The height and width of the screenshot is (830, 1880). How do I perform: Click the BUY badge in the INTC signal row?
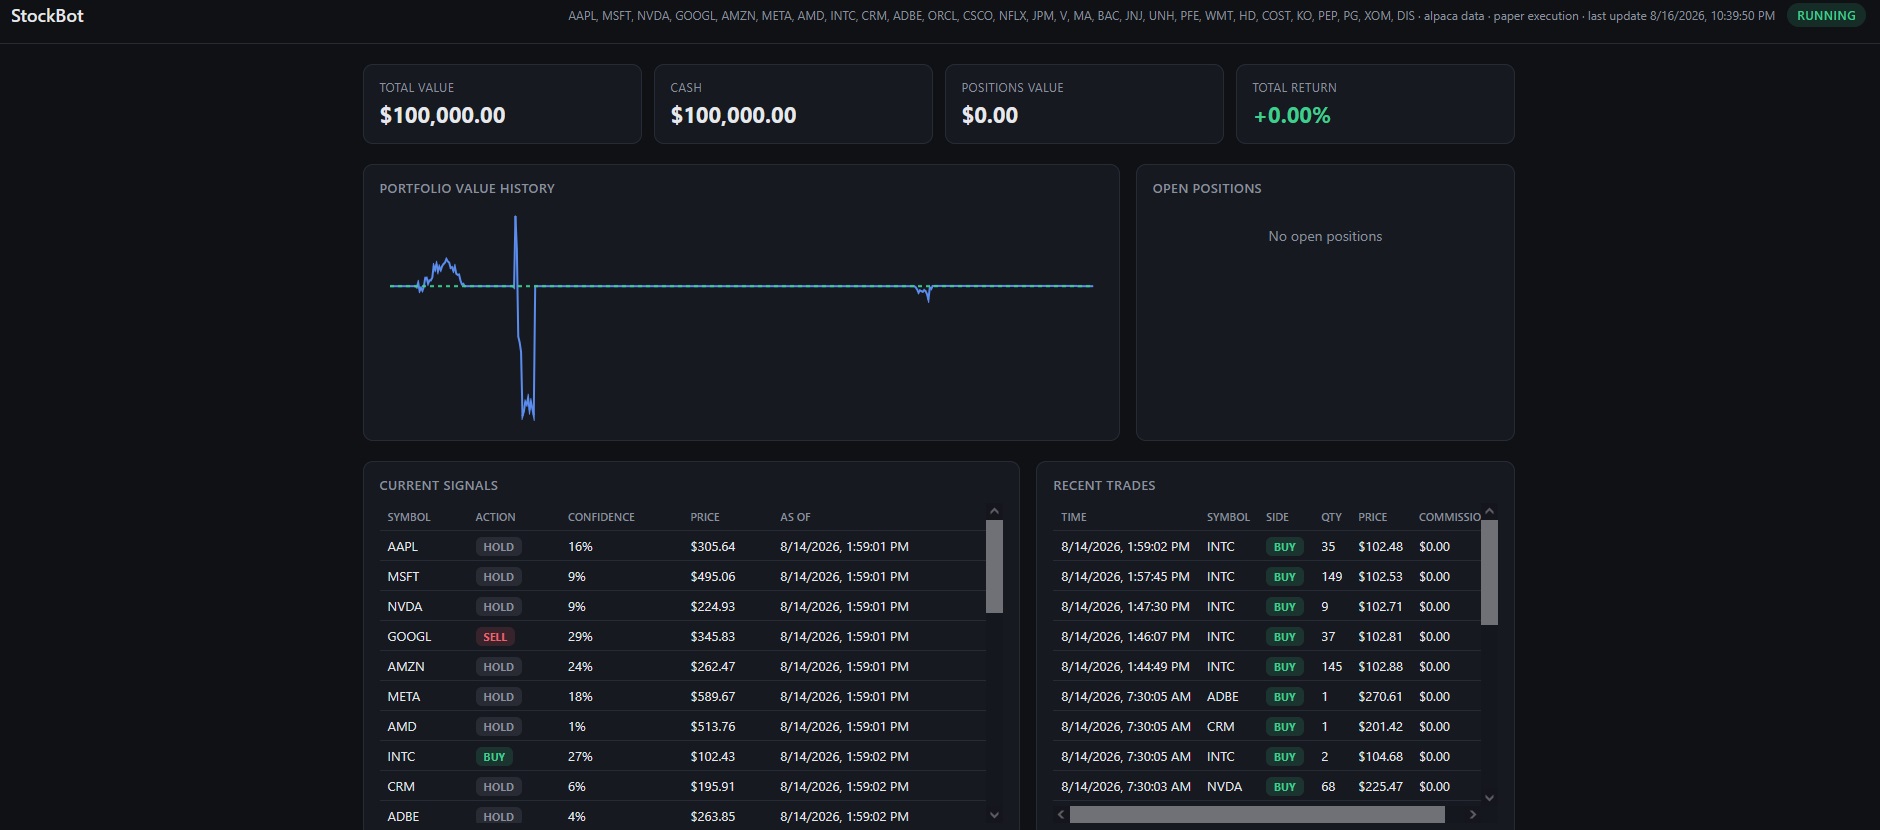494,757
